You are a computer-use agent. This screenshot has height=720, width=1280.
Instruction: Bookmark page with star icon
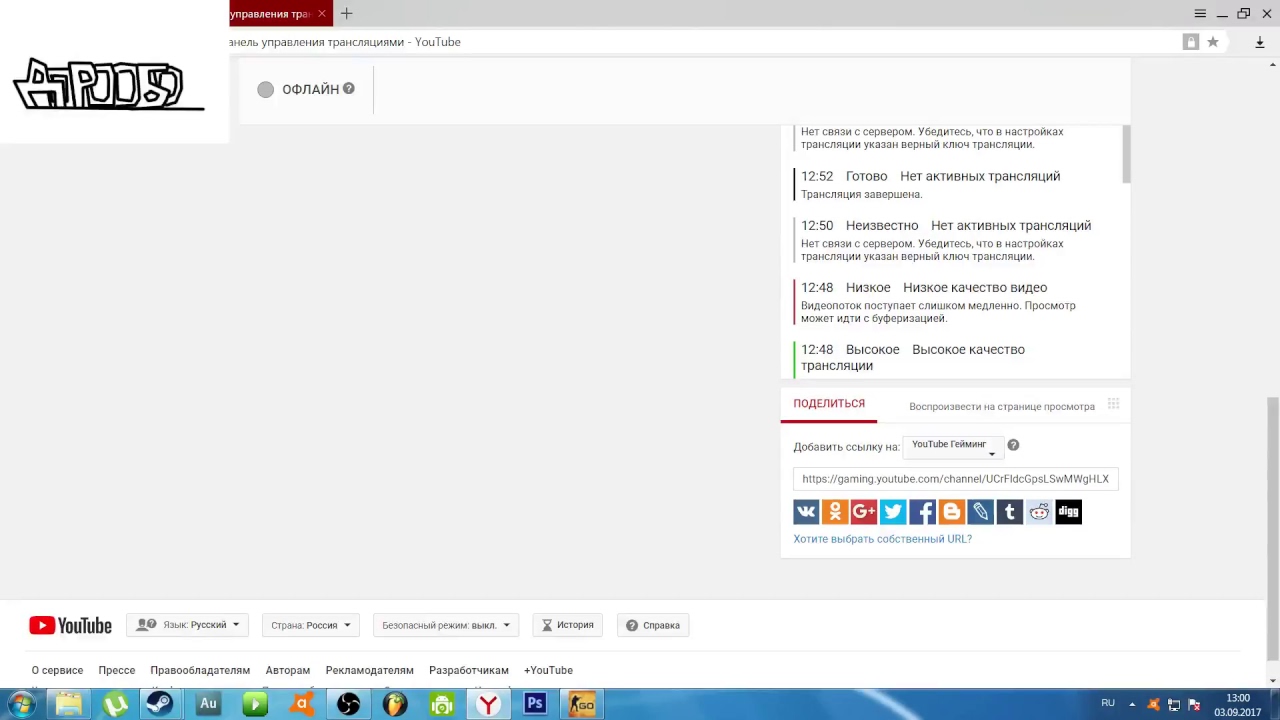click(1213, 42)
